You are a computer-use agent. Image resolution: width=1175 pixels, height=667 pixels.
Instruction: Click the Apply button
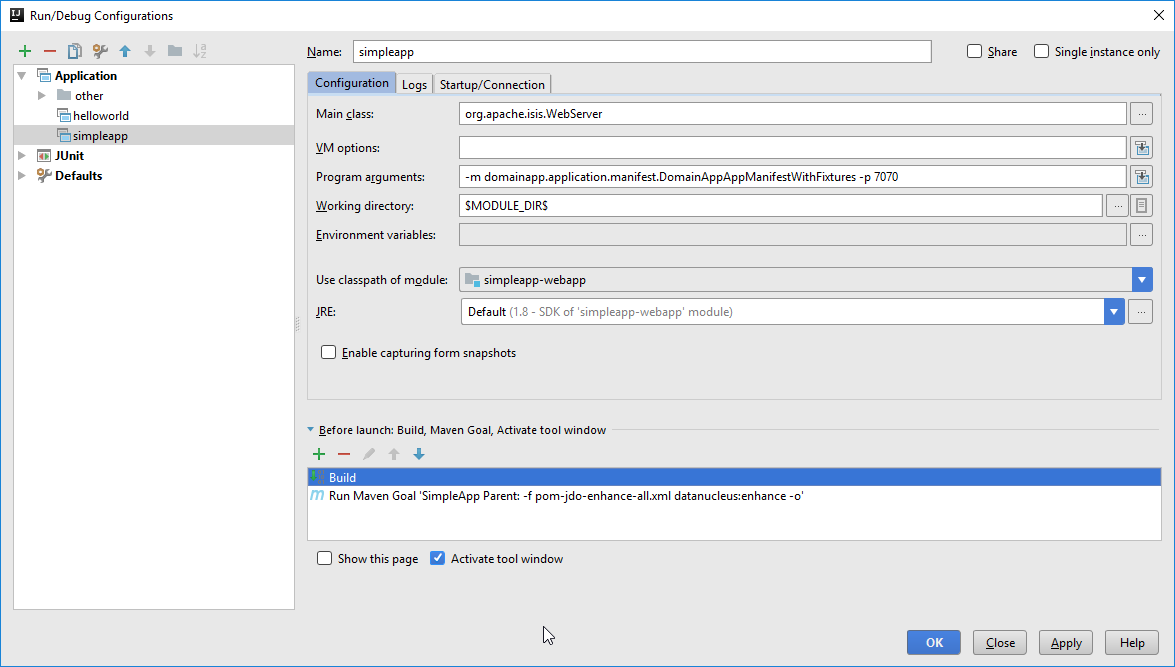(x=1066, y=643)
